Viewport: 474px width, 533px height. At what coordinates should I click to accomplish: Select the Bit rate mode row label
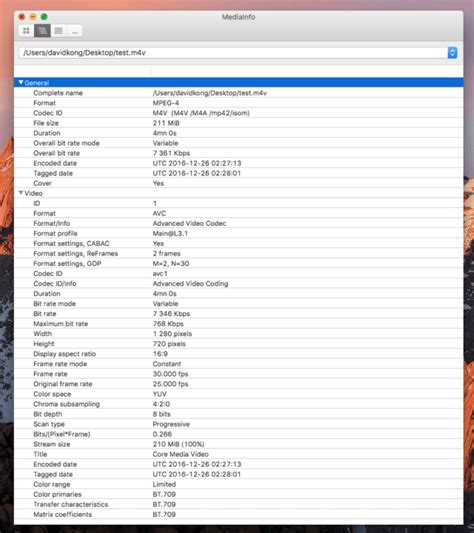(x=54, y=304)
